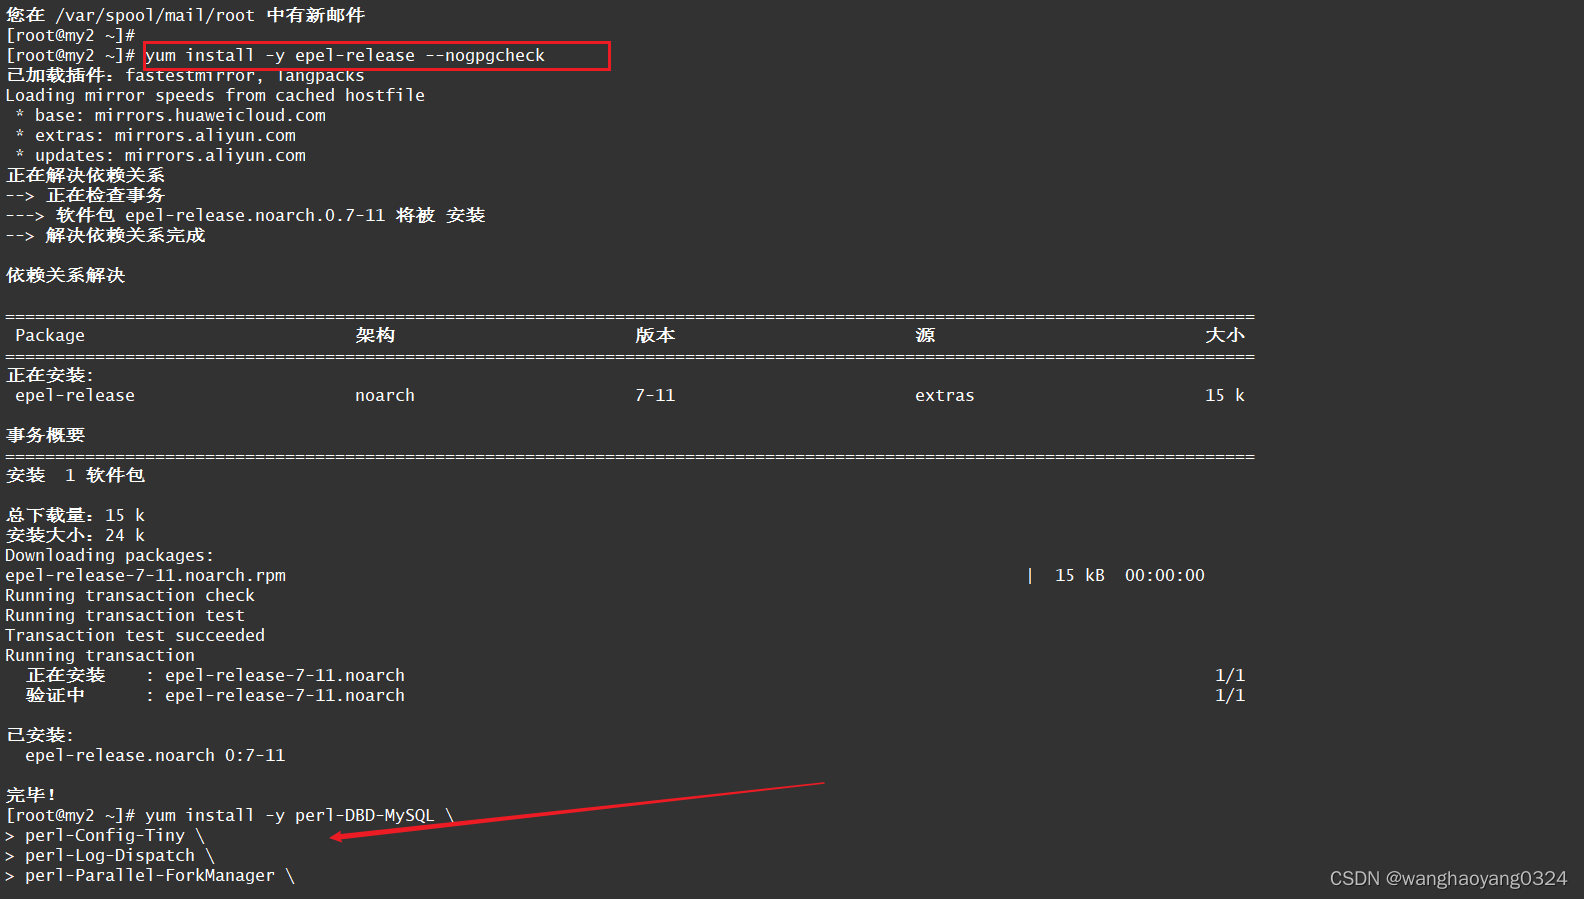Click the '源' column header

(925, 336)
